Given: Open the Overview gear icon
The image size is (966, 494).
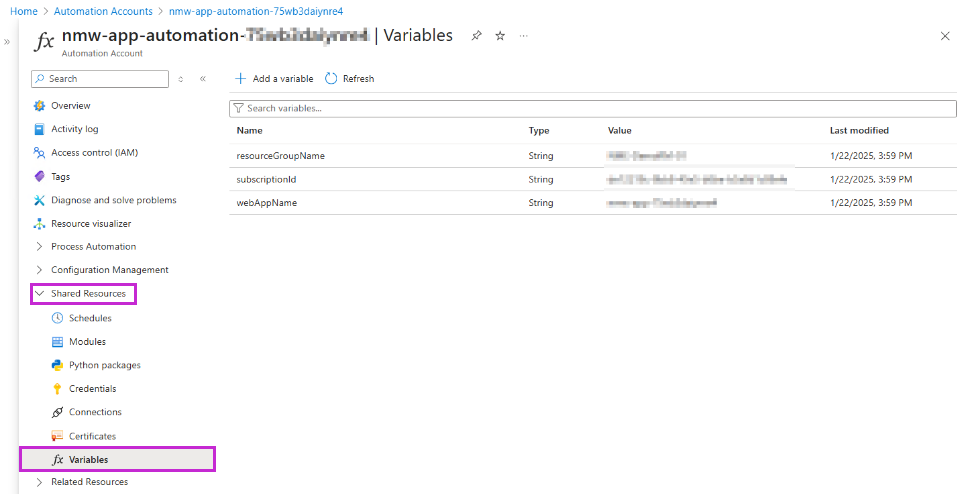Looking at the screenshot, I should (x=39, y=105).
